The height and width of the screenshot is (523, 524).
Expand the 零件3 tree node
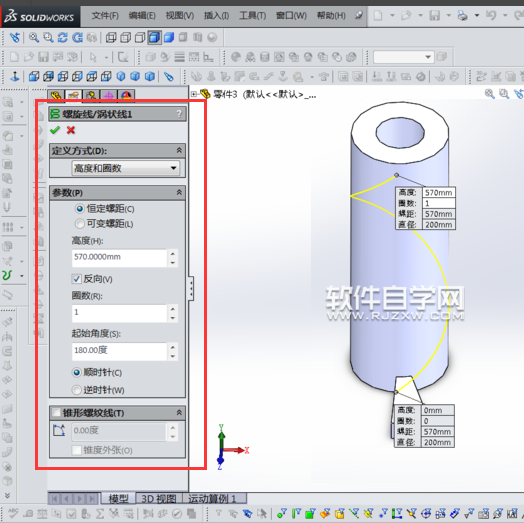[x=193, y=94]
